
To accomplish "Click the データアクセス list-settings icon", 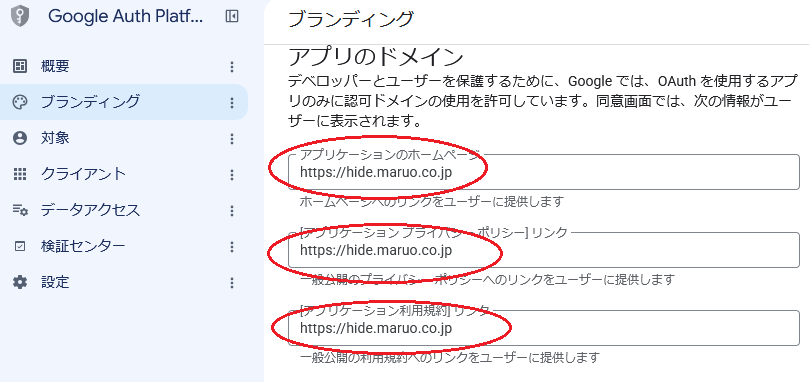I will tap(20, 210).
